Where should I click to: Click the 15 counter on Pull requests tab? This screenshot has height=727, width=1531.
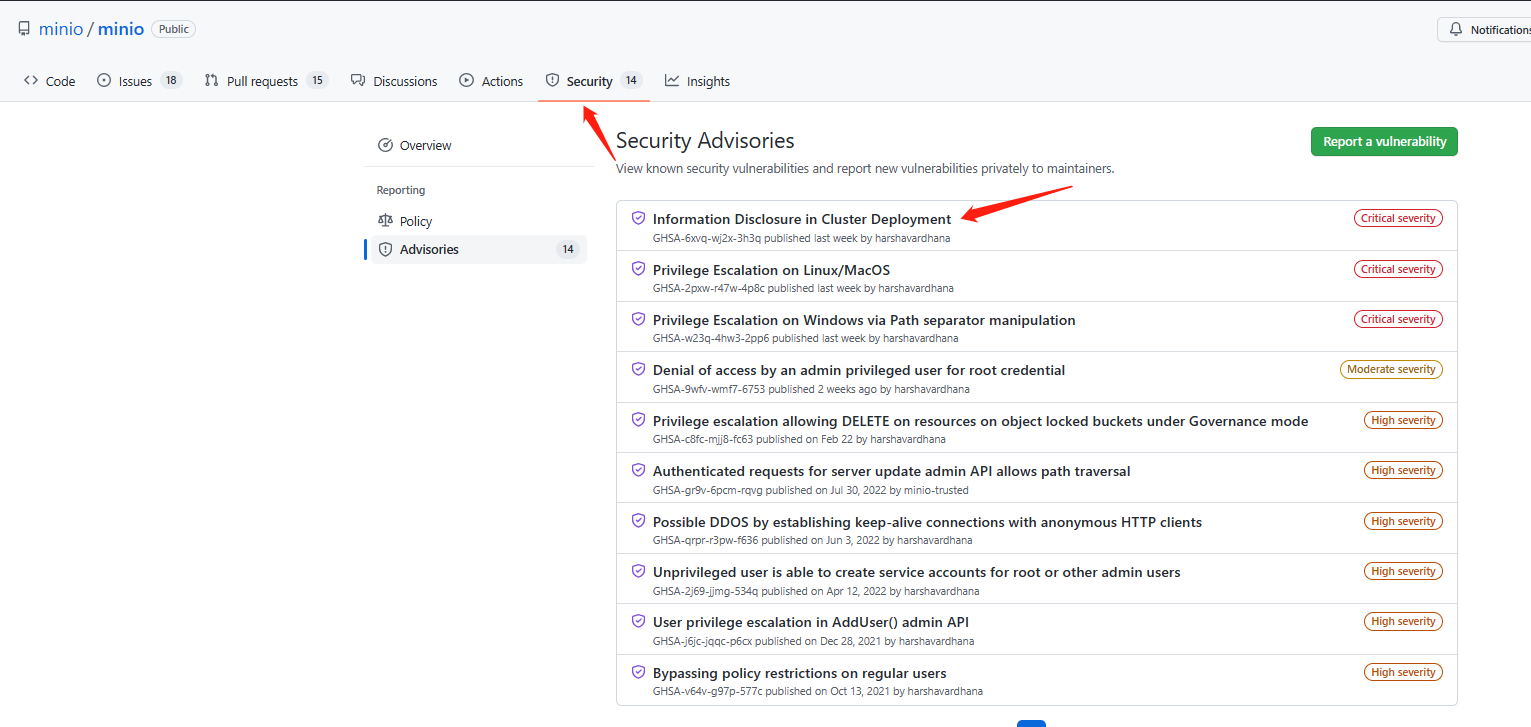(x=317, y=81)
